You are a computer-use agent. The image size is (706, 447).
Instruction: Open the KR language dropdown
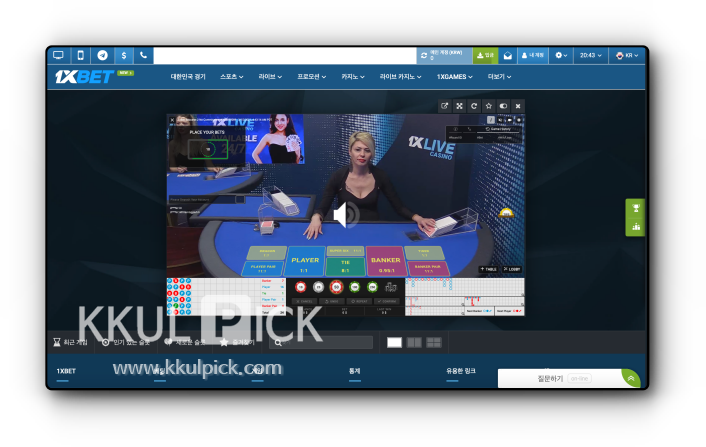627,55
